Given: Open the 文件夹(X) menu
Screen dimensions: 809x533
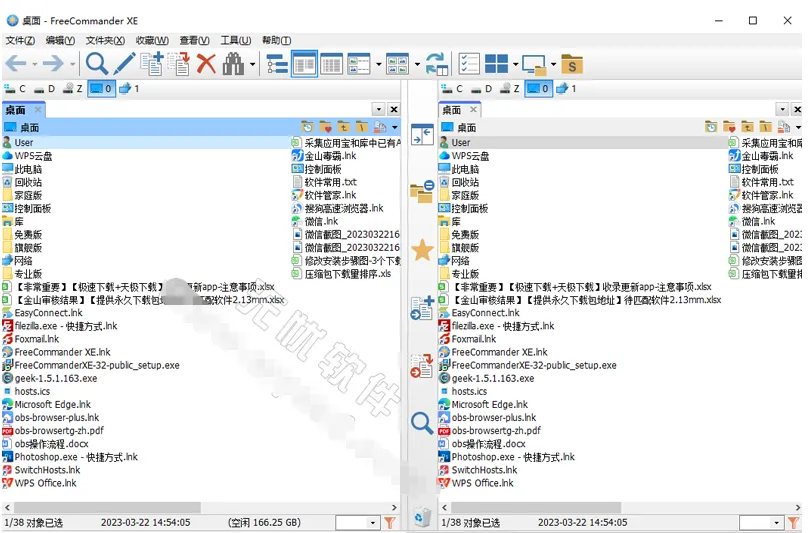Looking at the screenshot, I should pos(105,40).
